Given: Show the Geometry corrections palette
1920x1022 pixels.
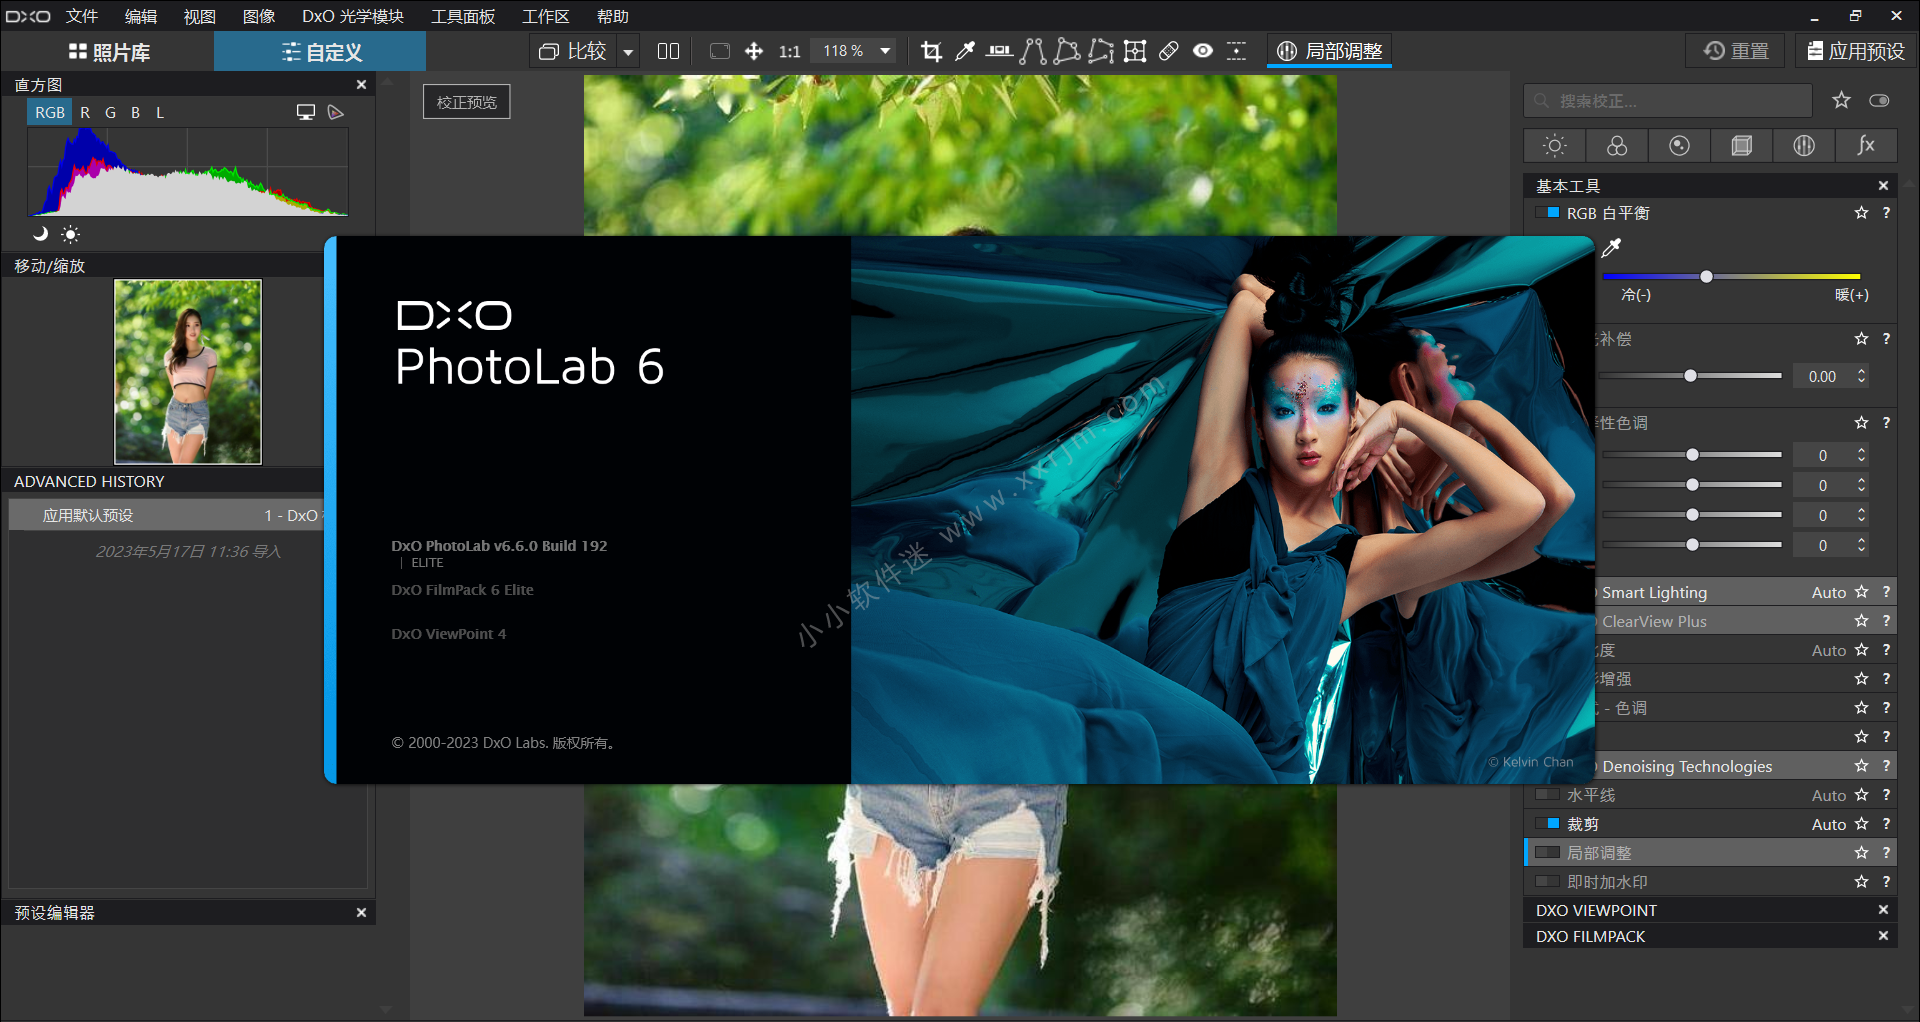Looking at the screenshot, I should point(1741,146).
